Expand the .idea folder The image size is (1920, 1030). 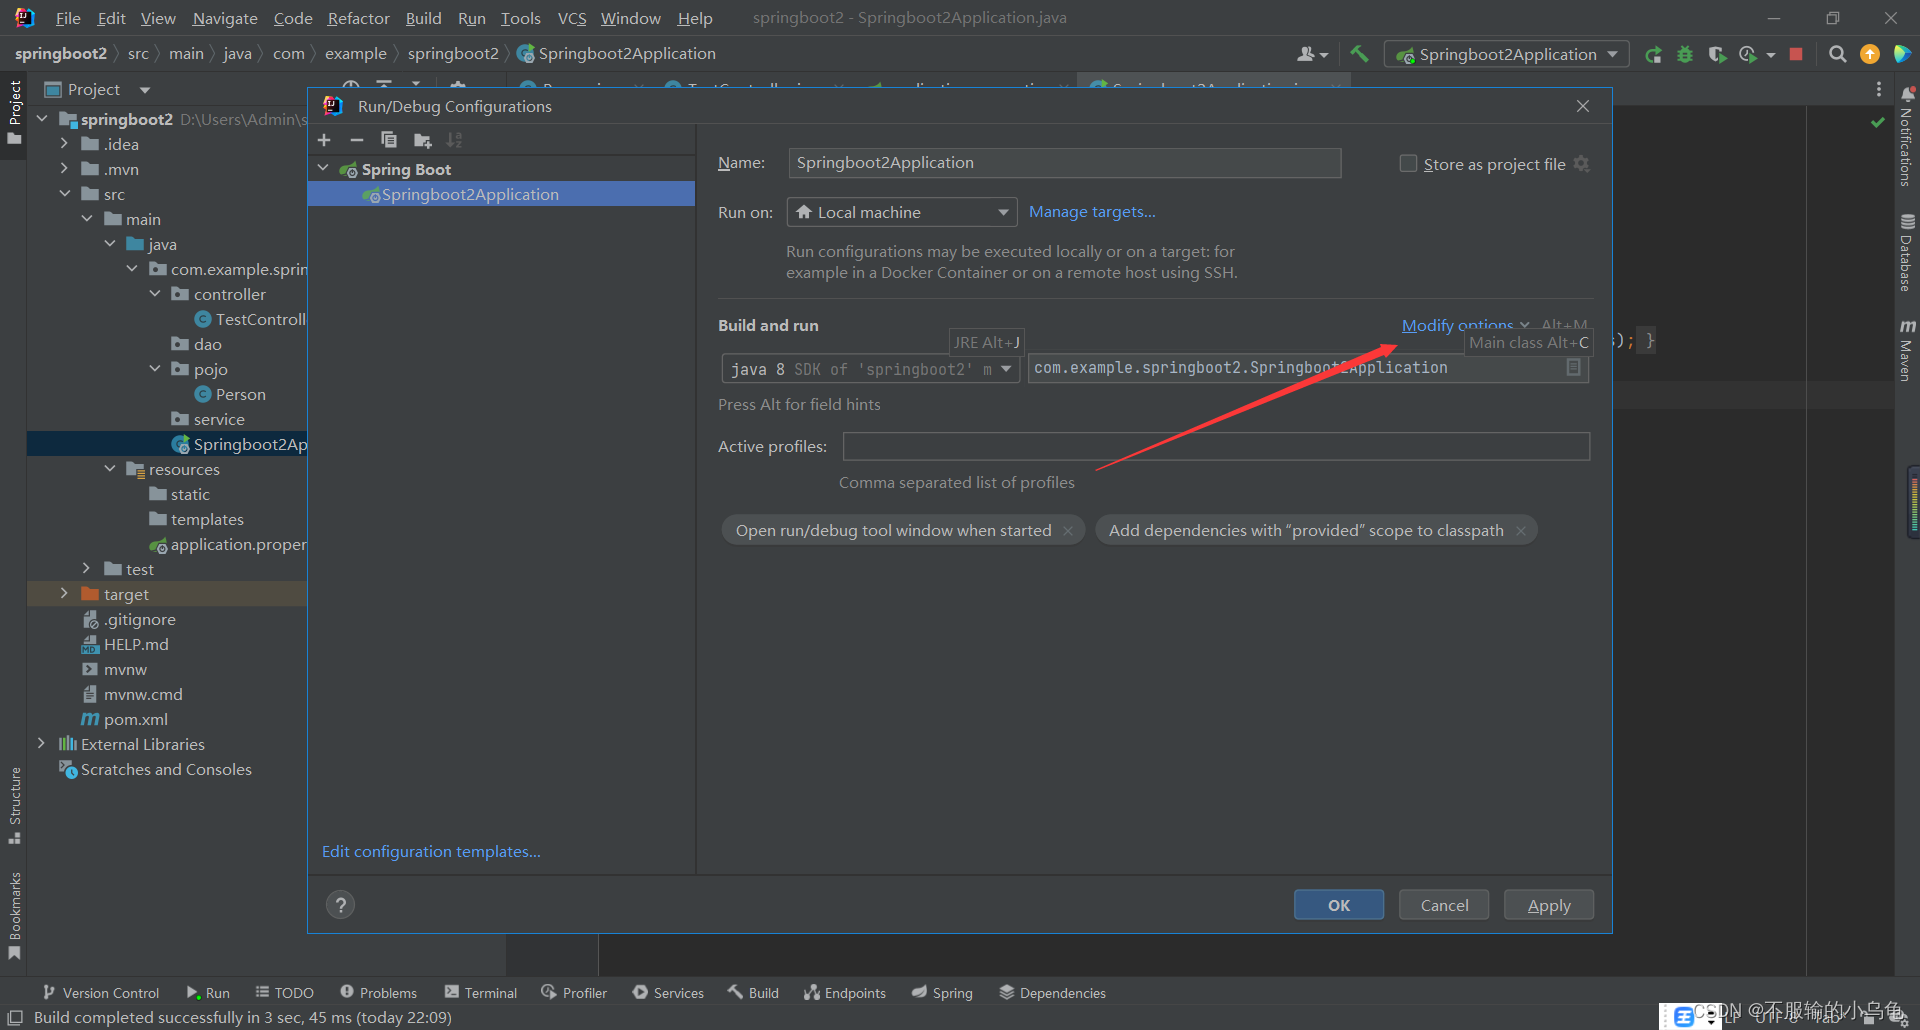point(64,144)
